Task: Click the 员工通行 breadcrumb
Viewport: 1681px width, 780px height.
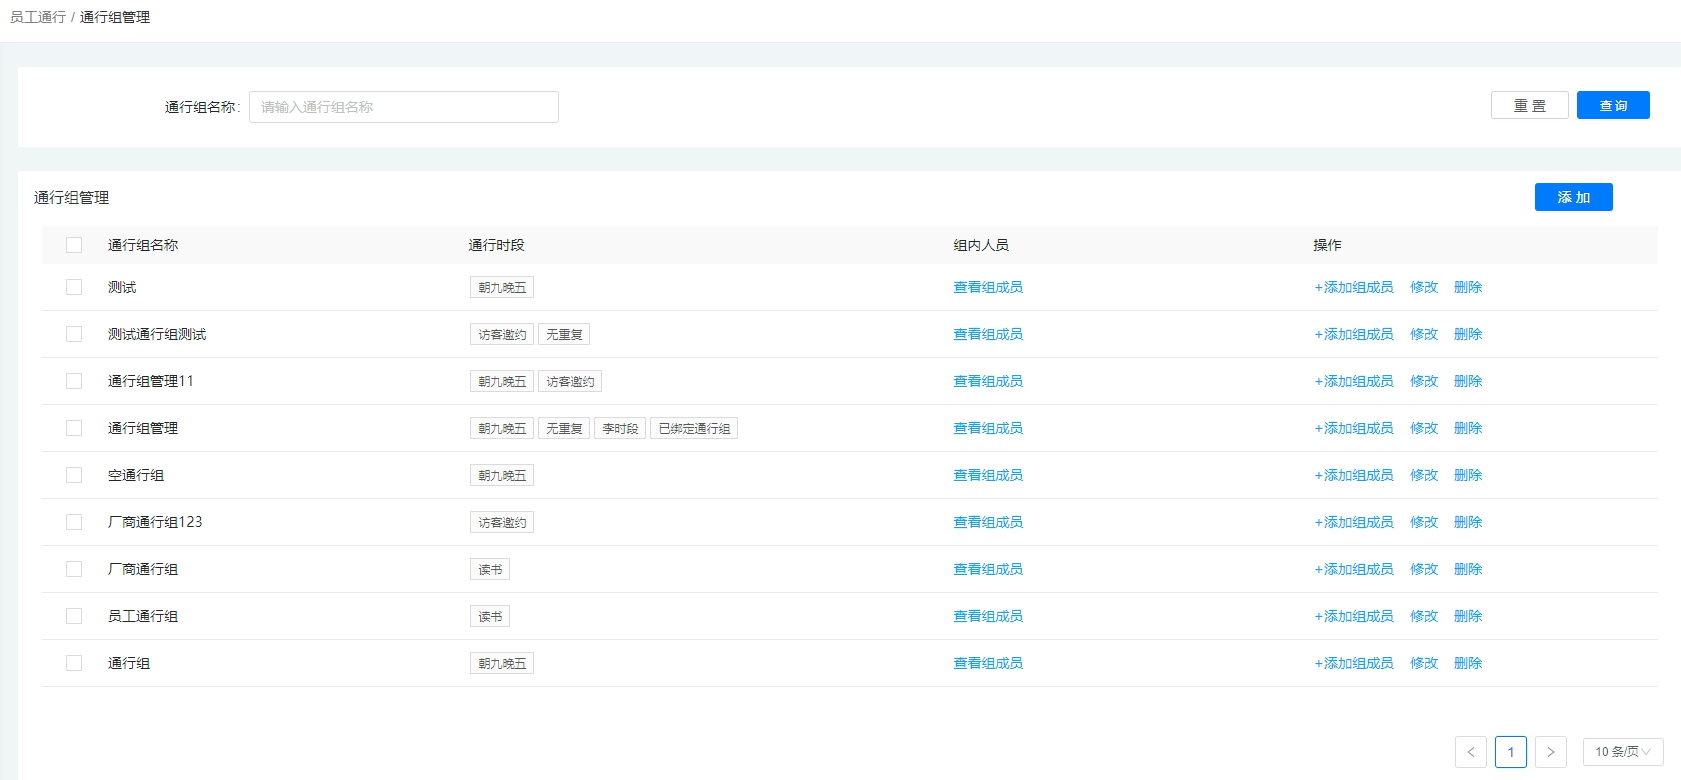Action: coord(38,17)
